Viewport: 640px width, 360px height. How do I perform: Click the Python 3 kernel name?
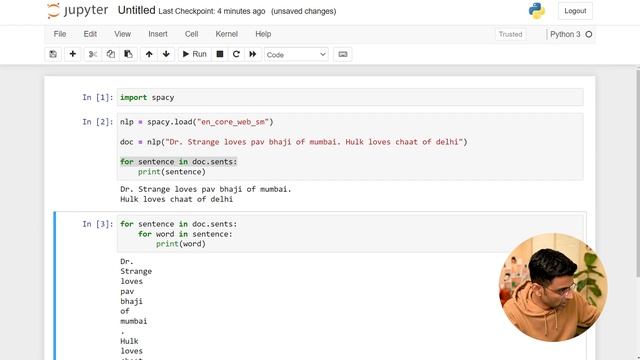pyautogui.click(x=565, y=34)
